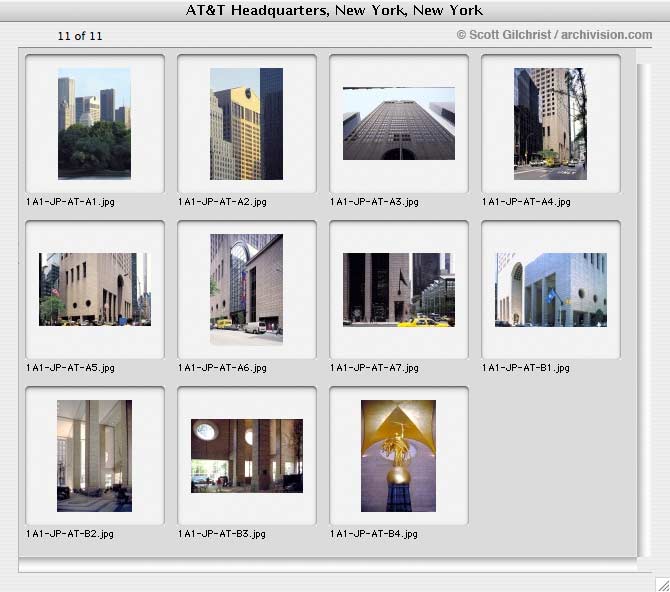Click the filename 1A1-JP-AT-B3.jpg
Screen dimensions: 670x592
pos(222,533)
